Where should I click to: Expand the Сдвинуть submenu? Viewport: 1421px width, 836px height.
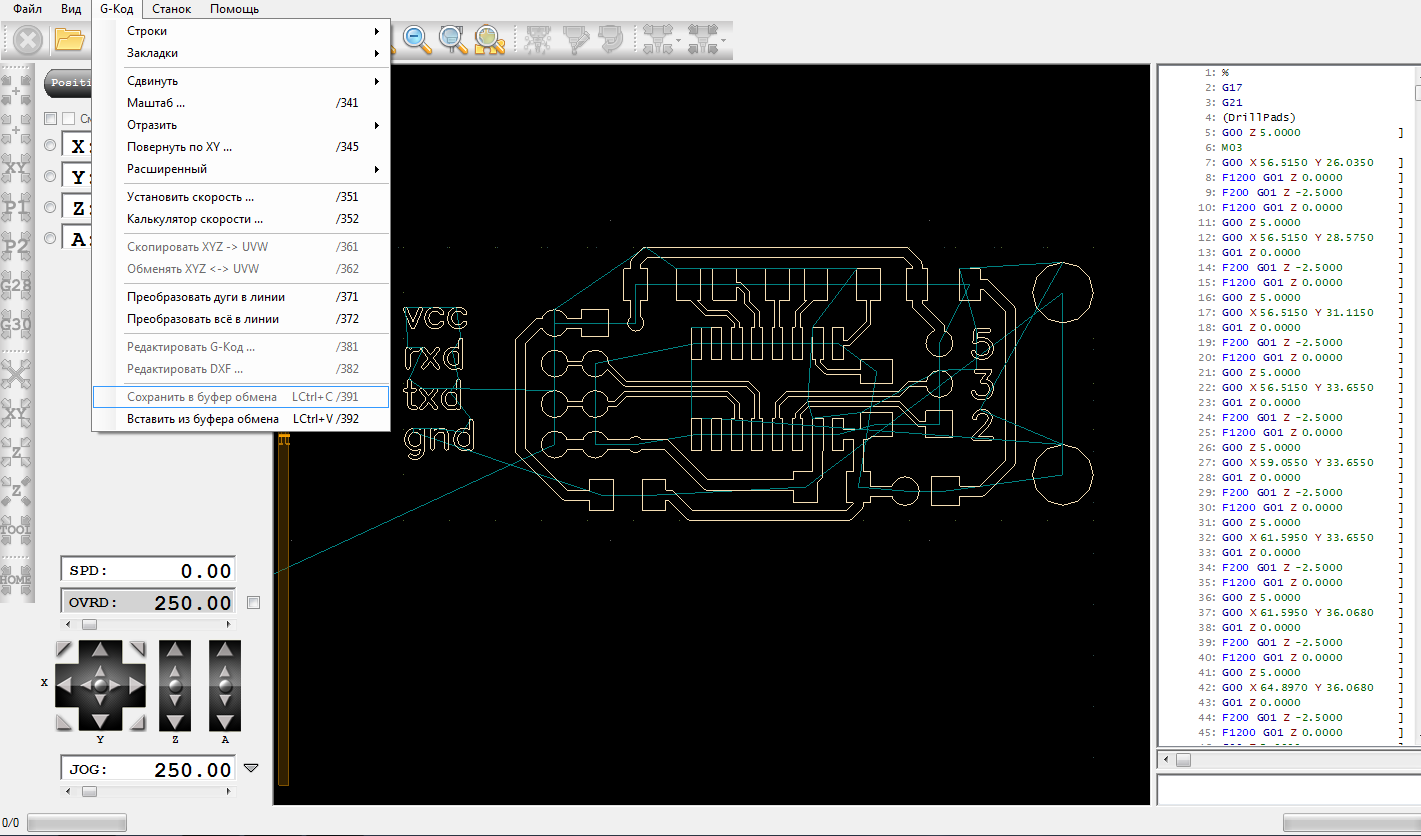(x=240, y=81)
